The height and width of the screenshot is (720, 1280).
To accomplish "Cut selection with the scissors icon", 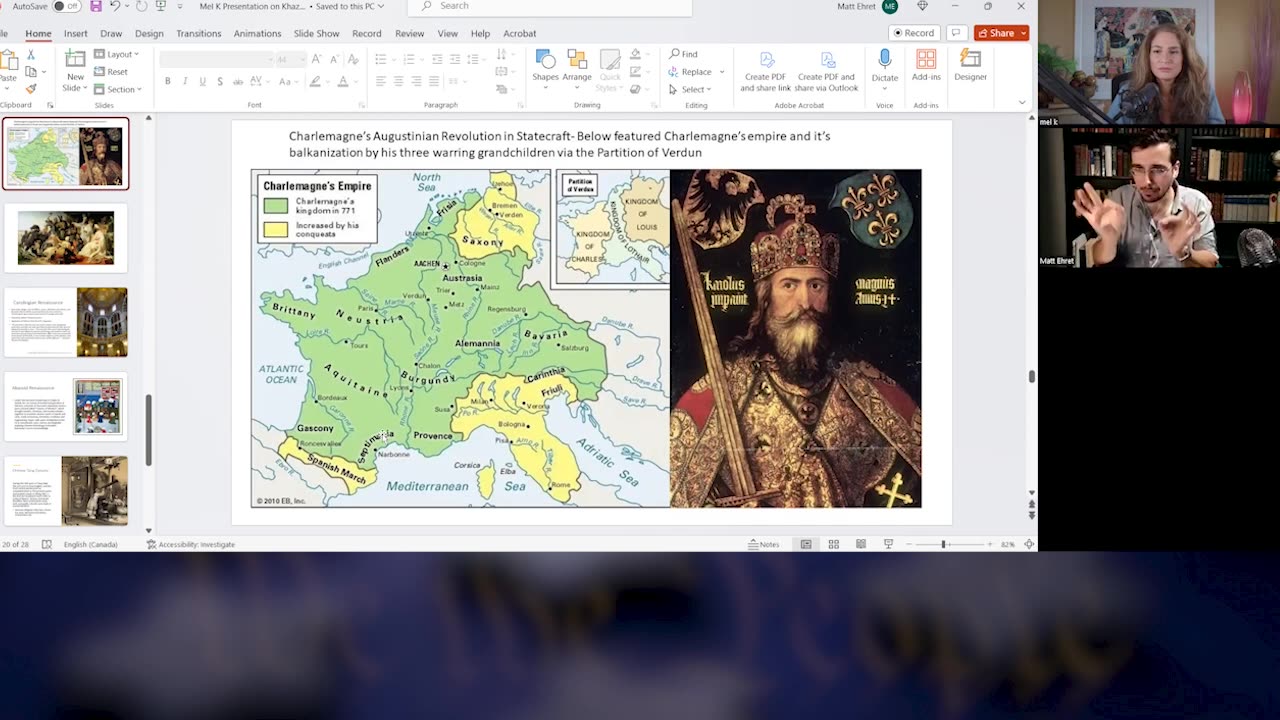I will [x=31, y=55].
